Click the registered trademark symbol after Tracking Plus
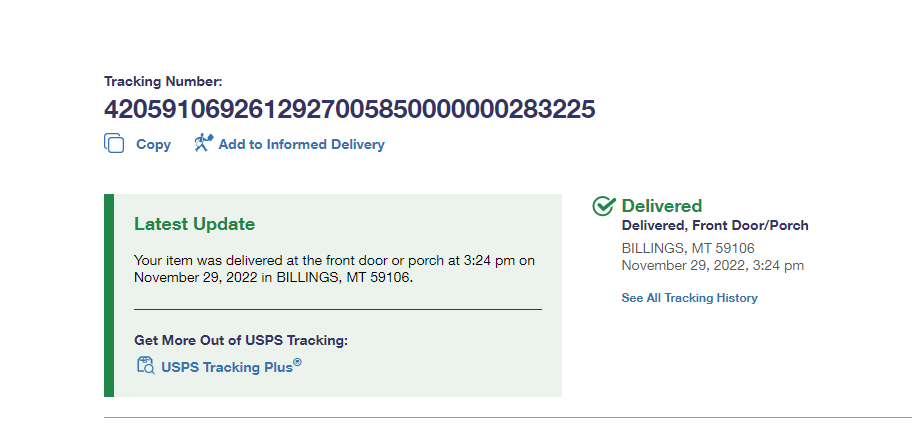The image size is (912, 423). click(x=297, y=363)
